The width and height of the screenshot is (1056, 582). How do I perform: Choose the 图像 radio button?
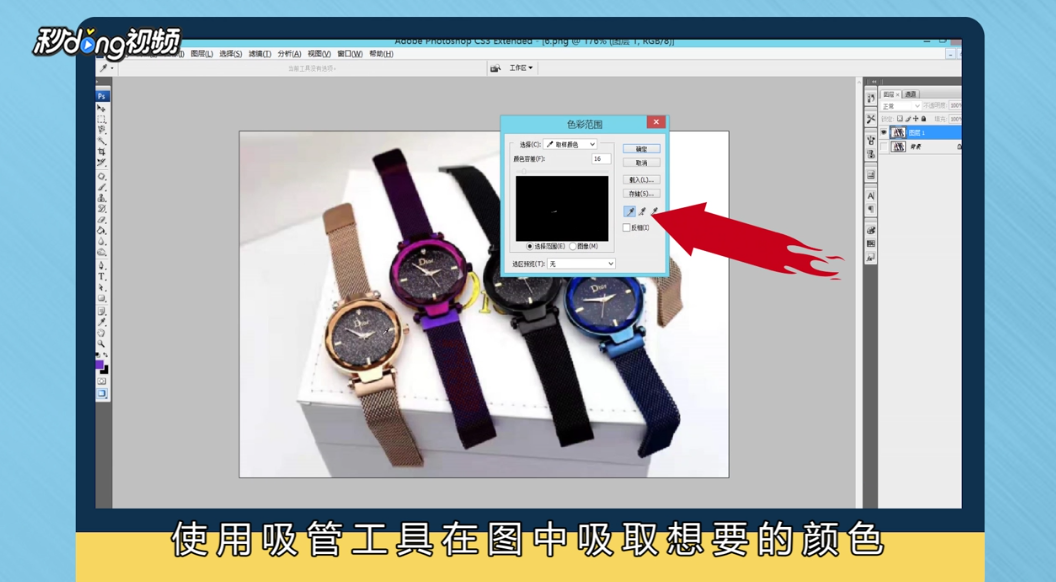point(572,247)
